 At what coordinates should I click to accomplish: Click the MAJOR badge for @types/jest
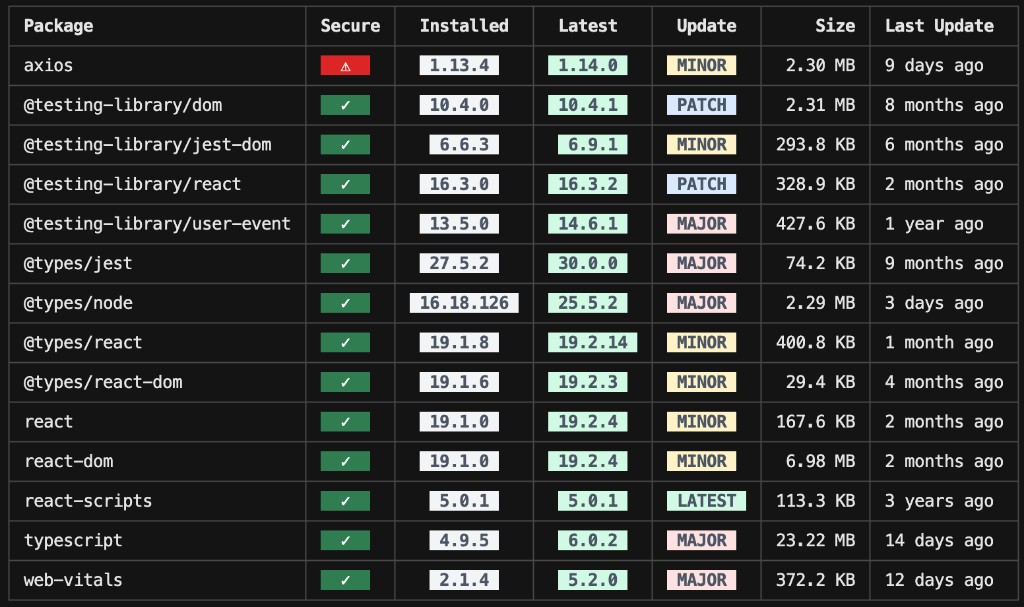tap(701, 263)
